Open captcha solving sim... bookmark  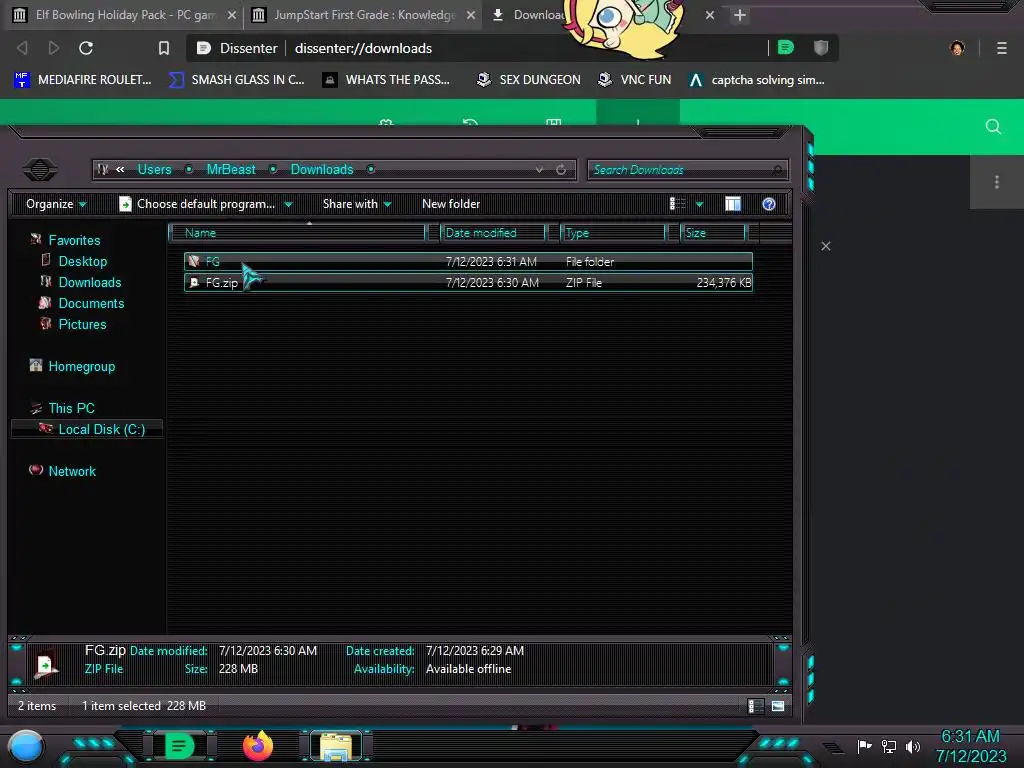(x=757, y=80)
